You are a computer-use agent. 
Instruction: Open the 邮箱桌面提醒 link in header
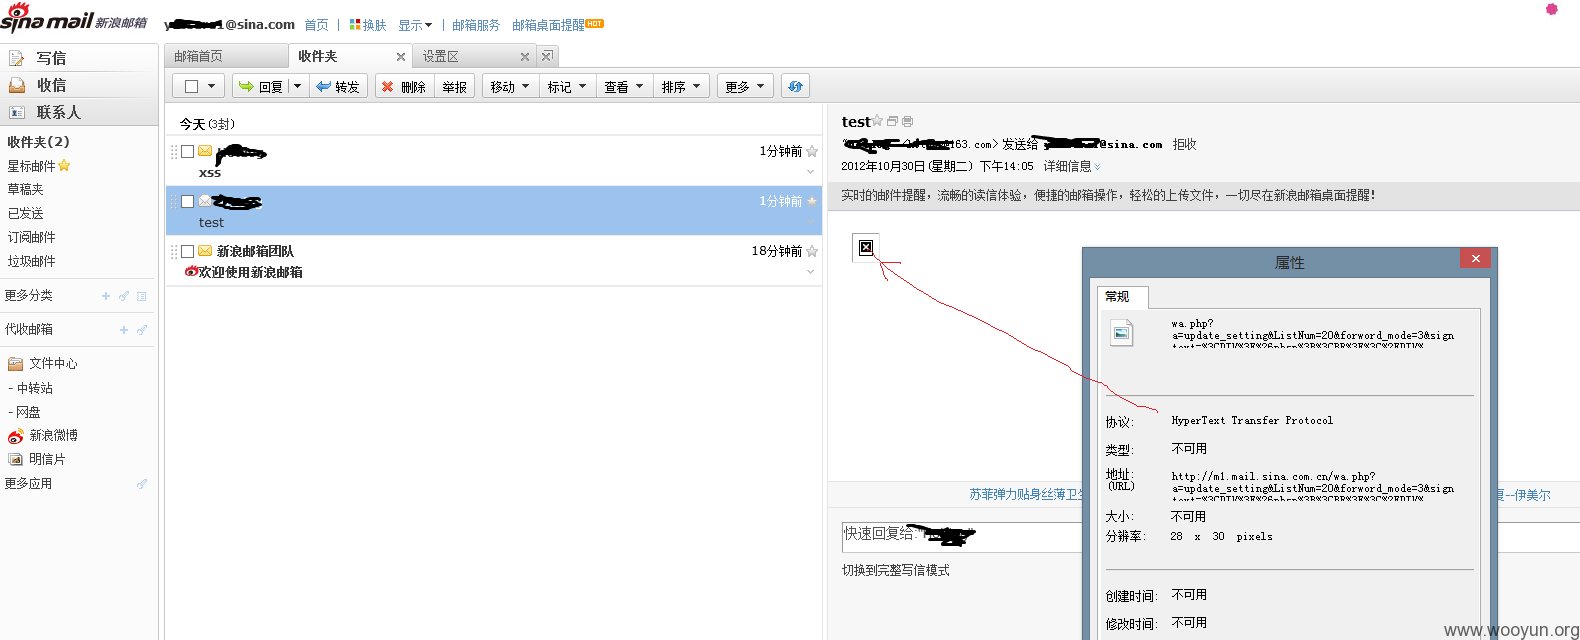(x=548, y=25)
